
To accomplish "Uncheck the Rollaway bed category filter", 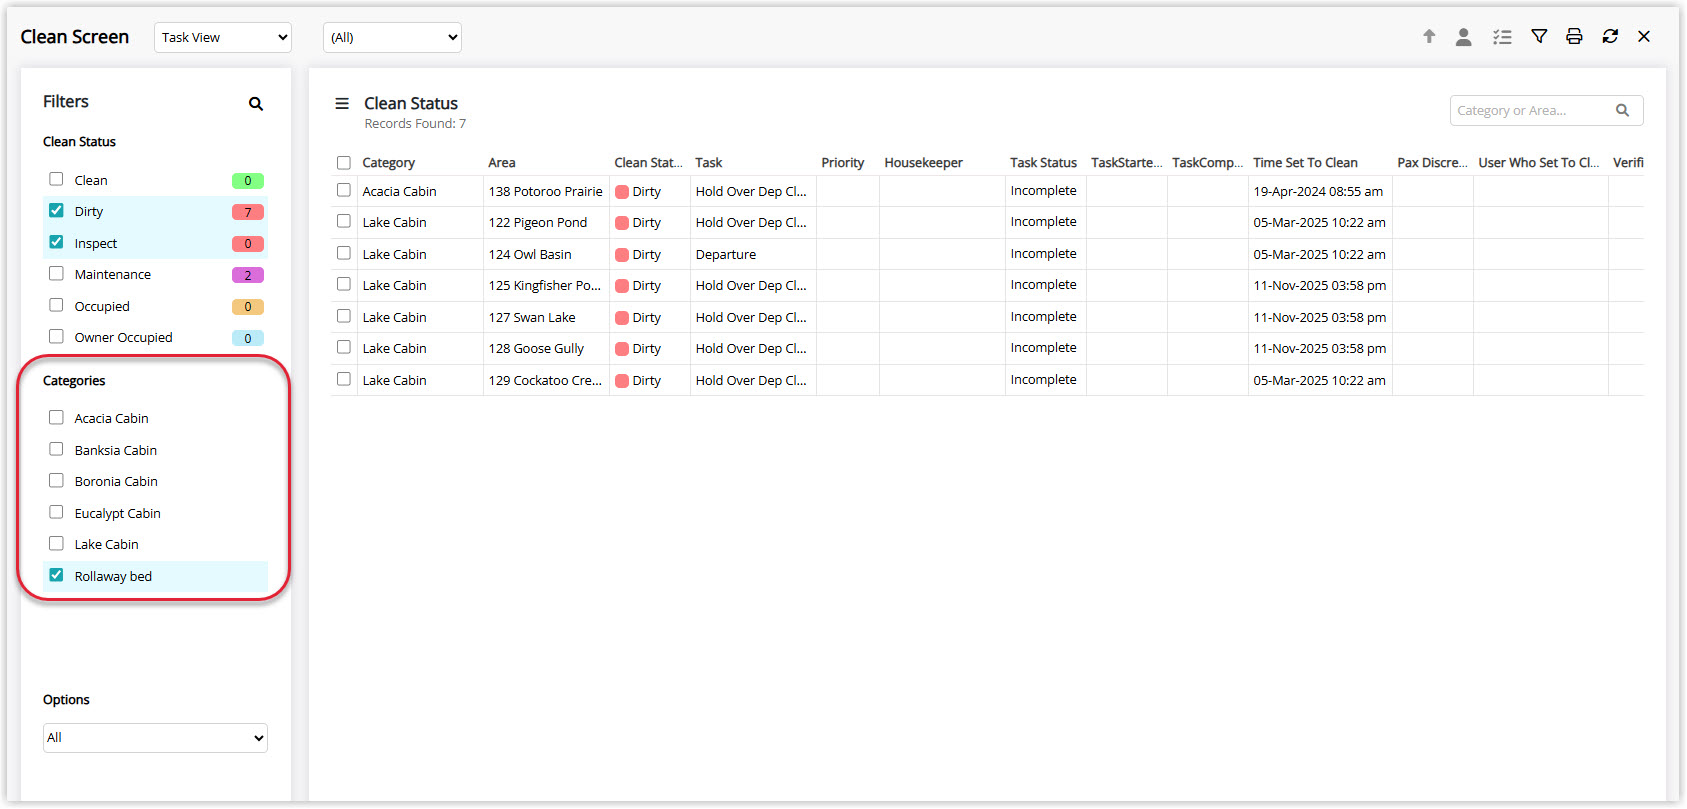I will [x=56, y=576].
